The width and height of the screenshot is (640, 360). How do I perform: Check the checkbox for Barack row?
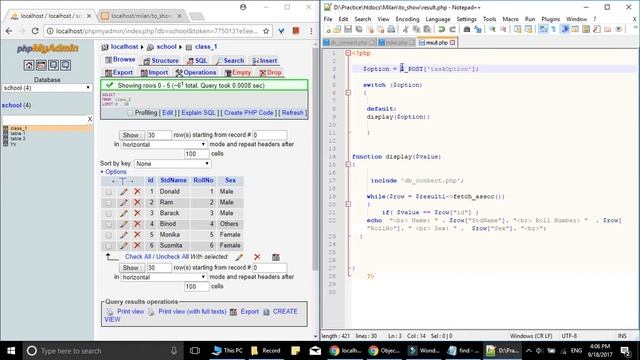(x=109, y=213)
